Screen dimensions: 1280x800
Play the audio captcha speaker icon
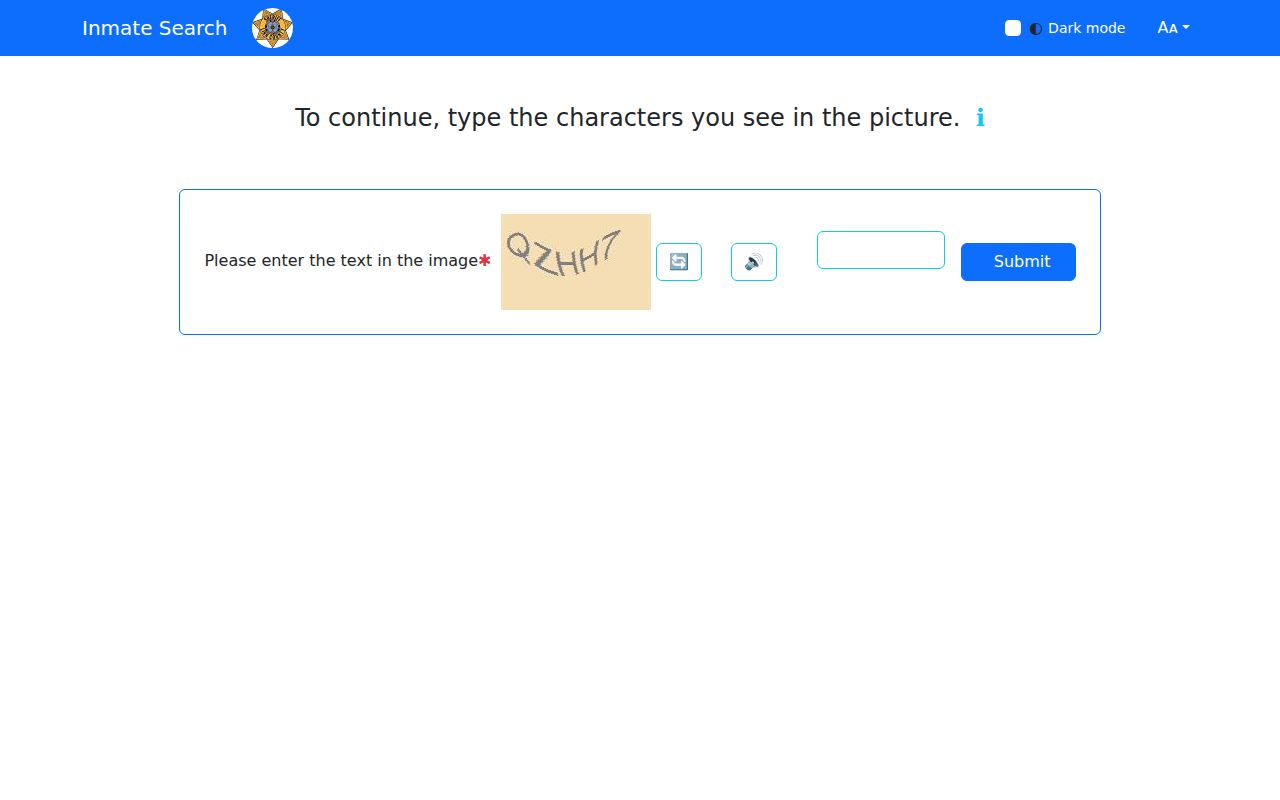[754, 262]
